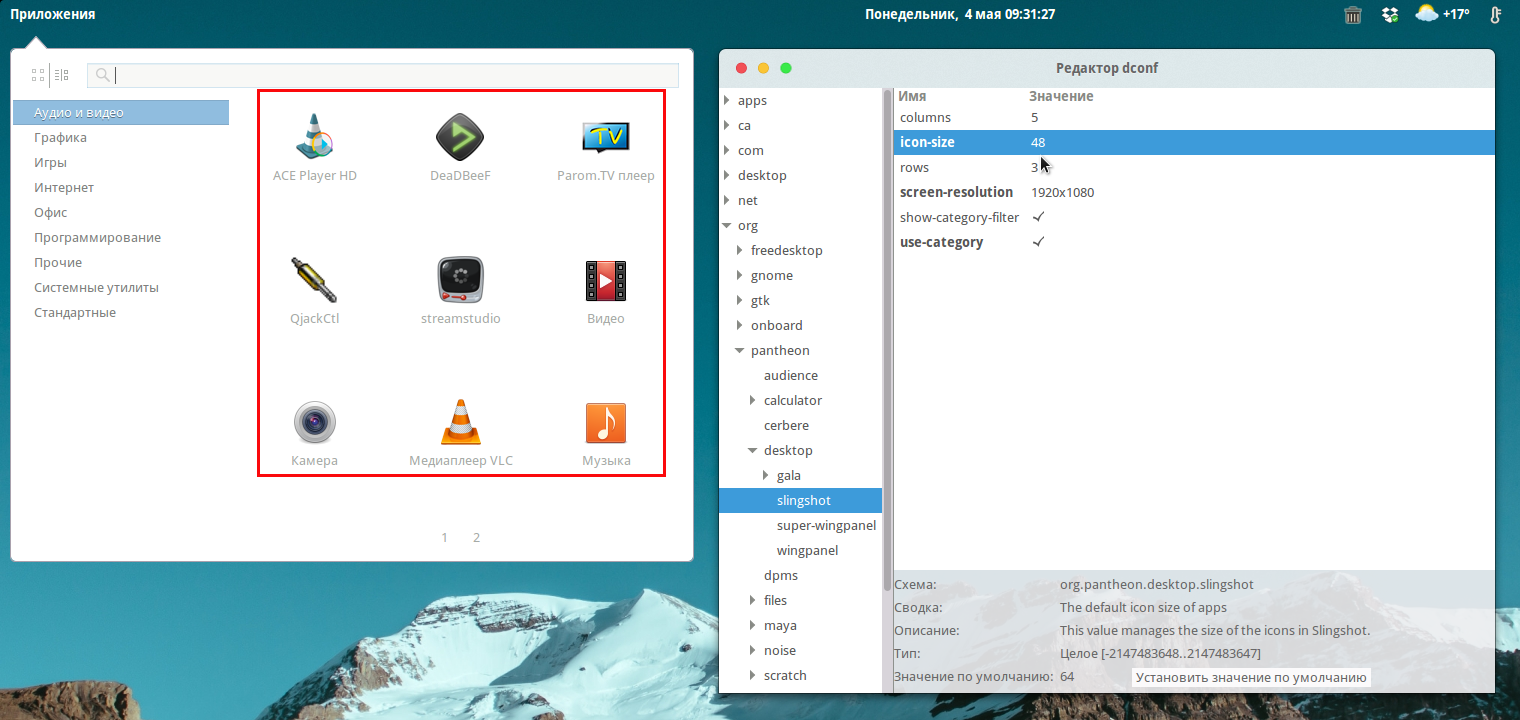Image resolution: width=1520 pixels, height=720 pixels.
Task: Expand the files tree node
Action: click(753, 600)
